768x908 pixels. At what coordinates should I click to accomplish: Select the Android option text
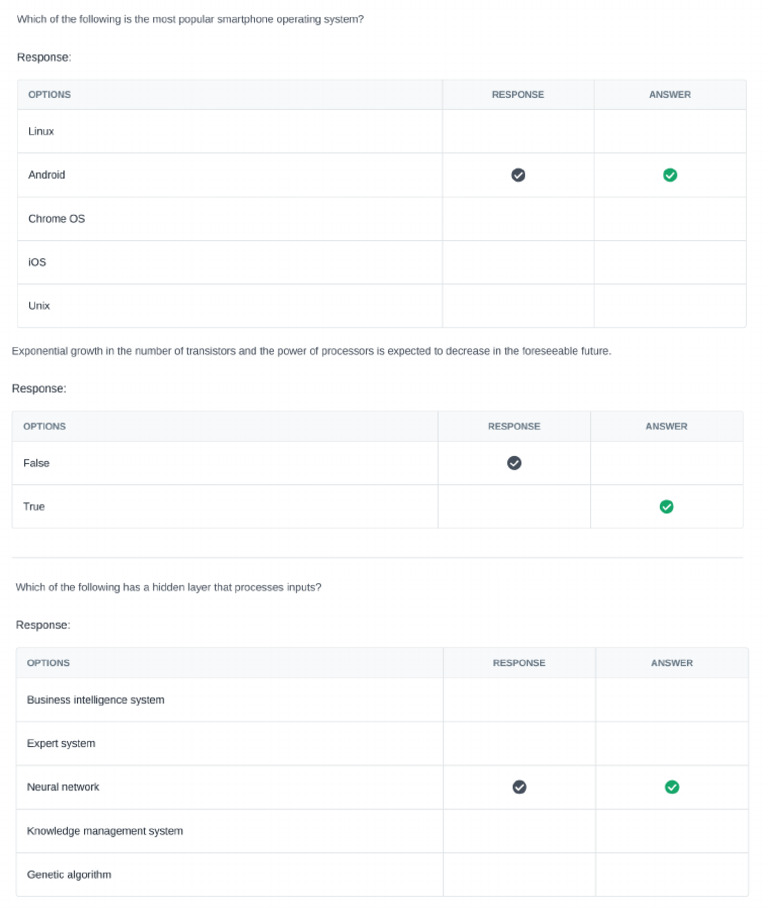click(x=46, y=175)
